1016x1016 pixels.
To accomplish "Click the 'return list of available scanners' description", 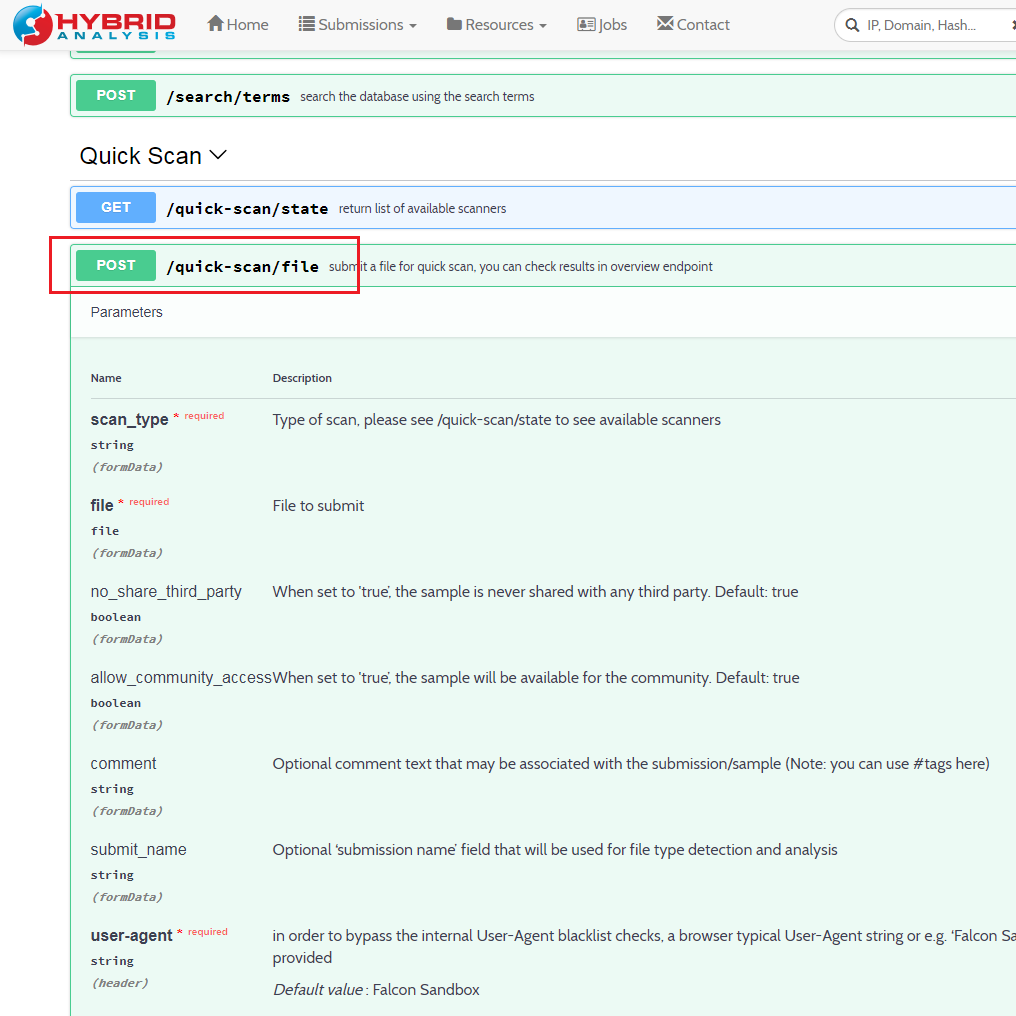I will point(422,209).
